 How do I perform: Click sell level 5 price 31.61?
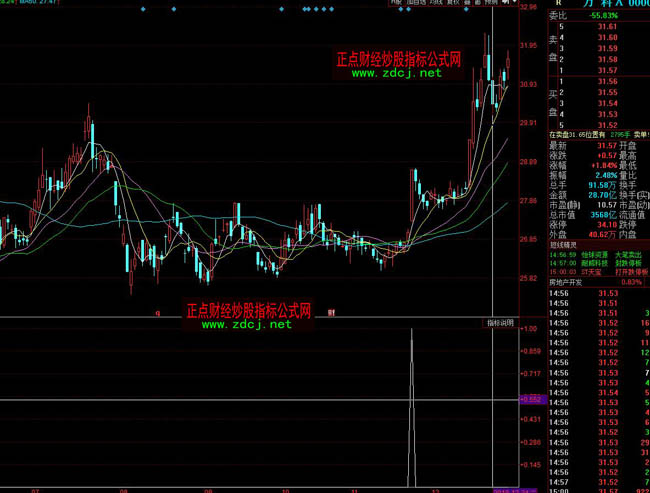click(x=606, y=27)
